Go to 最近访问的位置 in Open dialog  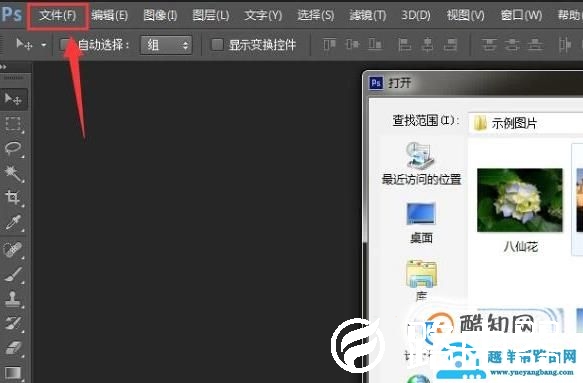421,164
